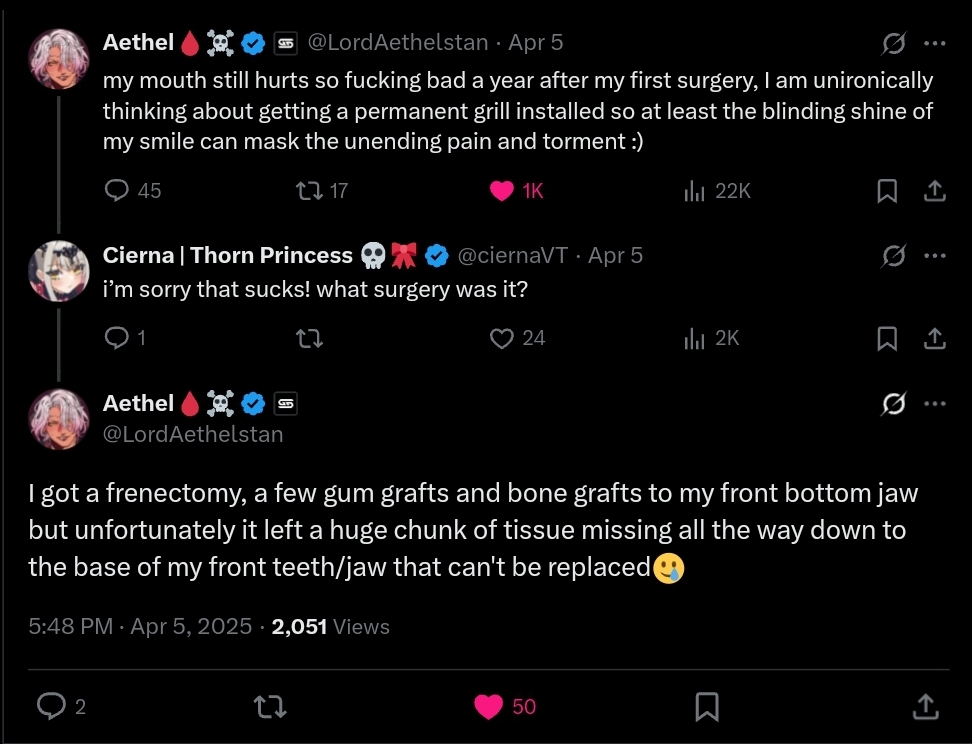Bookmark Aethel's first tweet
The height and width of the screenshot is (744, 972).
886,190
